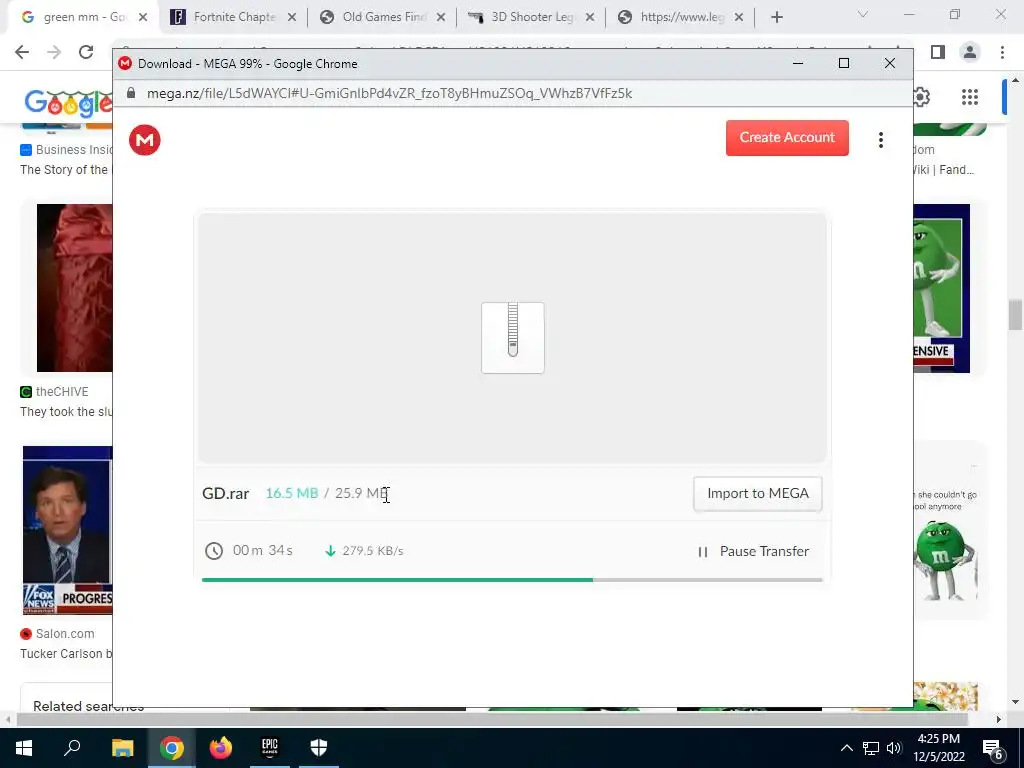The image size is (1024, 768).
Task: Open a new Chrome tab
Action: tap(776, 18)
